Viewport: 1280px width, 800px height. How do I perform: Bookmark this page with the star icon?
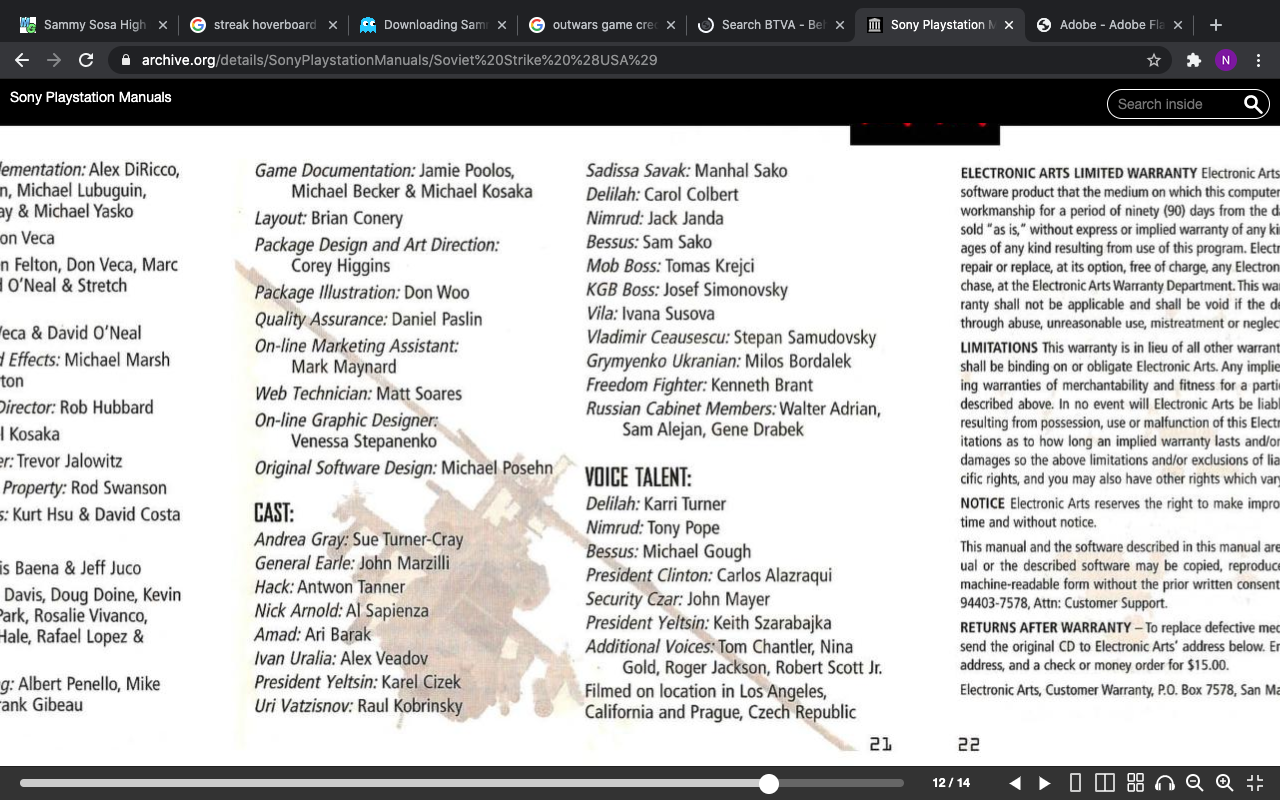point(1154,60)
